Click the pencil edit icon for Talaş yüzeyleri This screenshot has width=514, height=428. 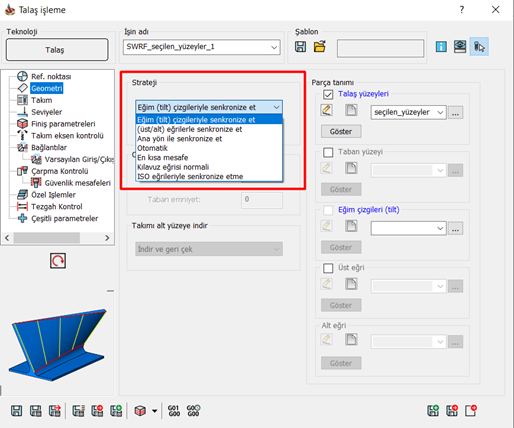point(327,110)
